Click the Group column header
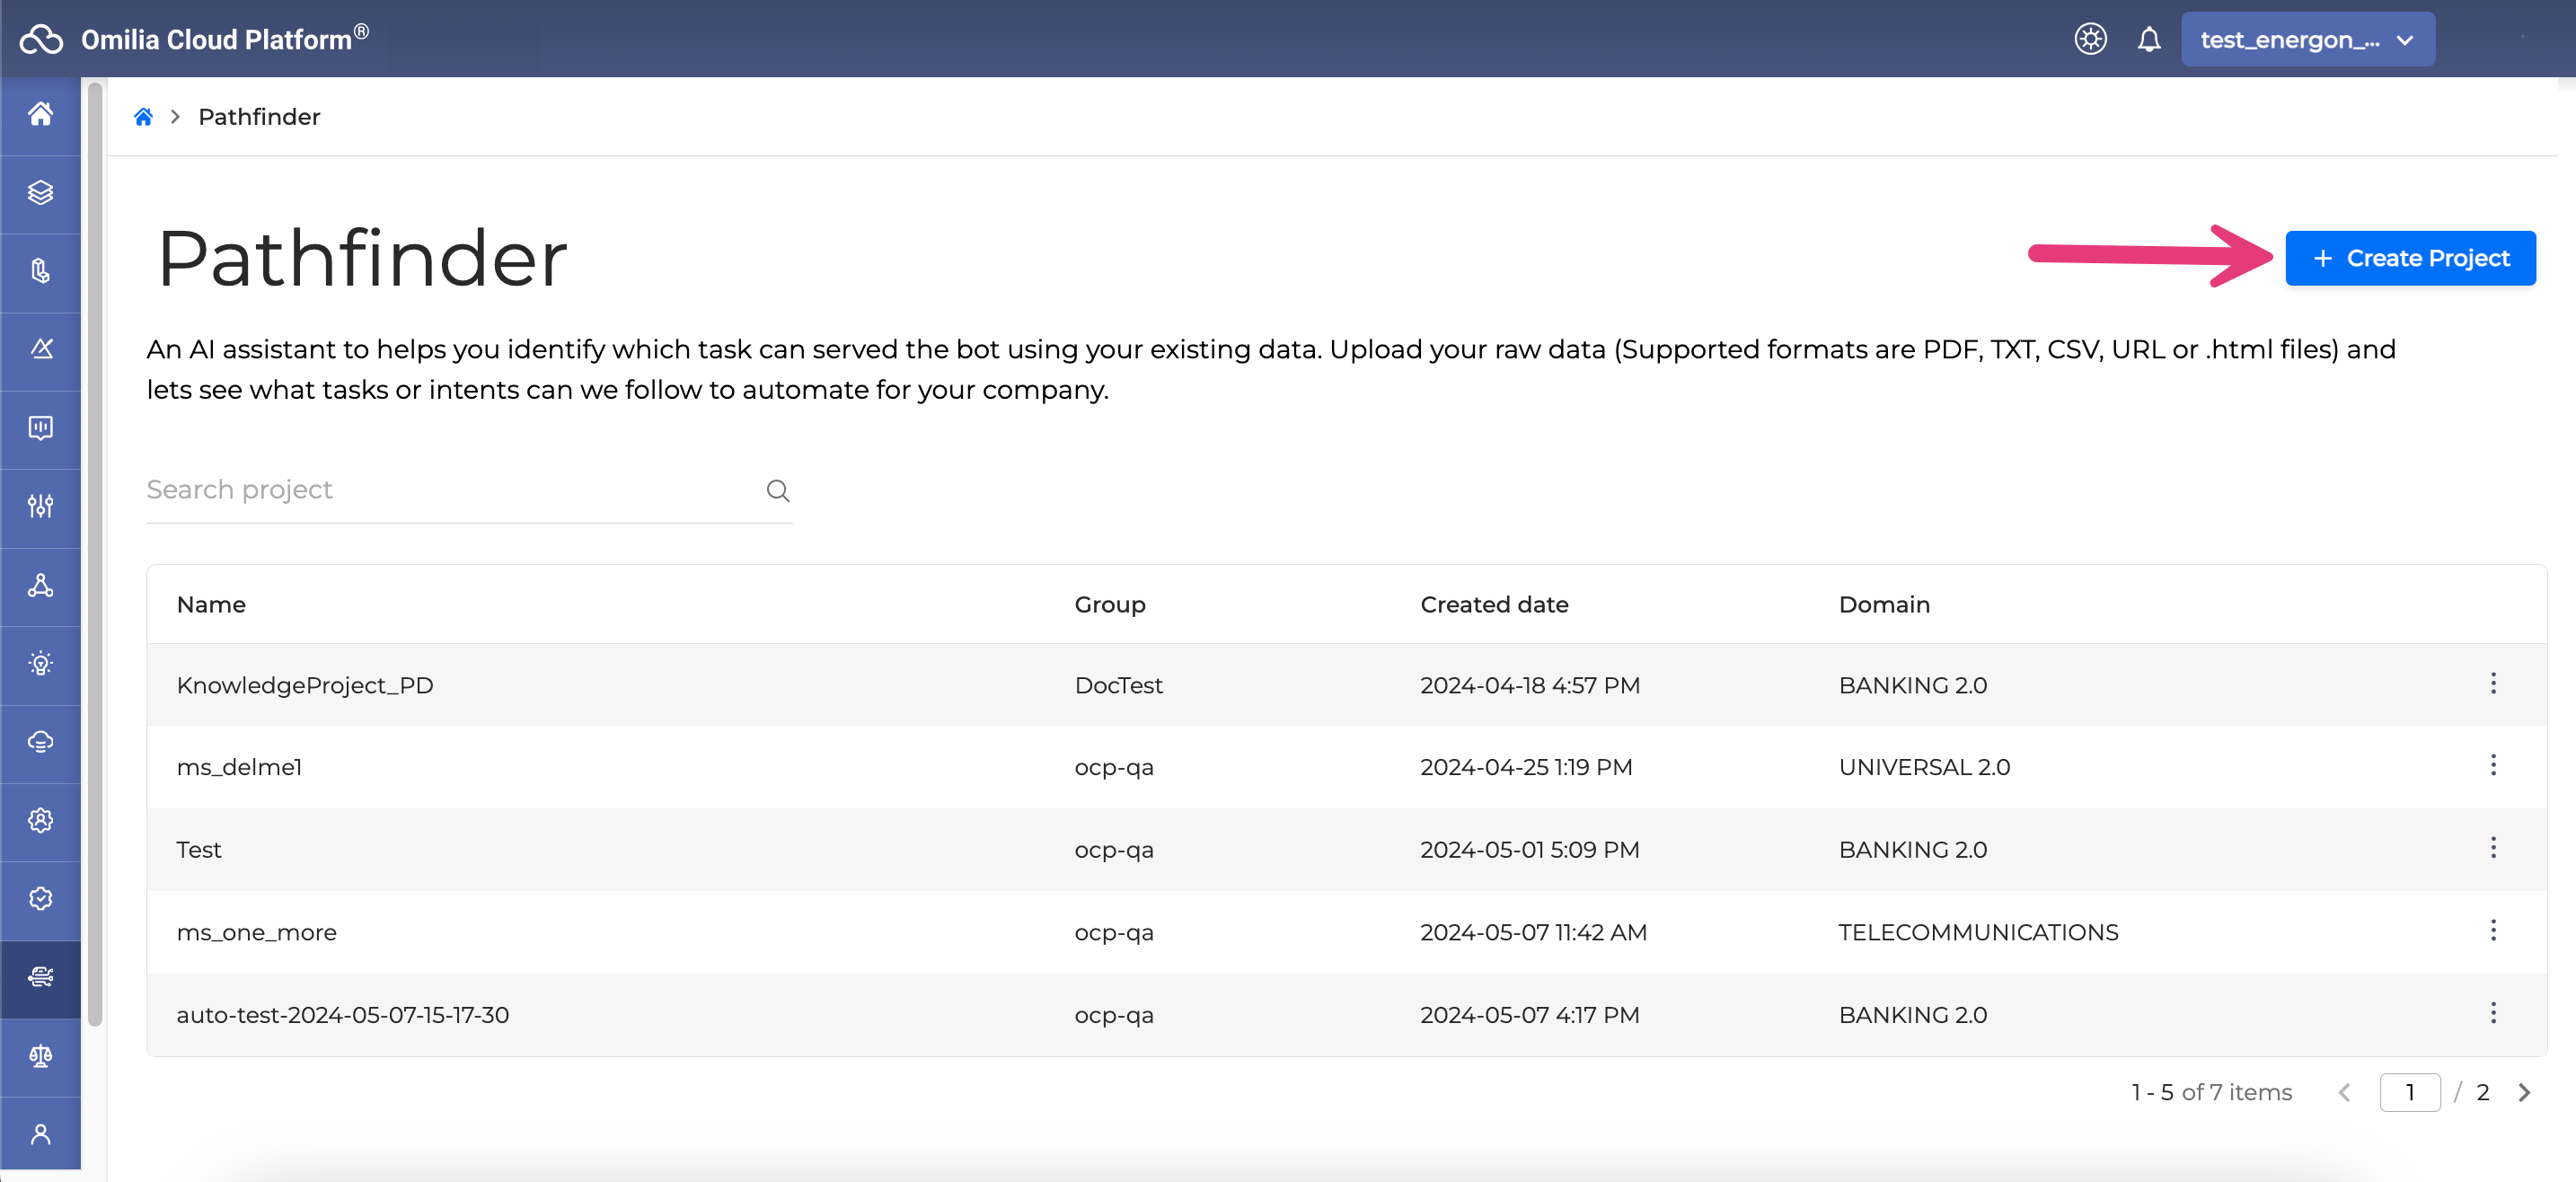The height and width of the screenshot is (1182, 2576). click(x=1110, y=605)
